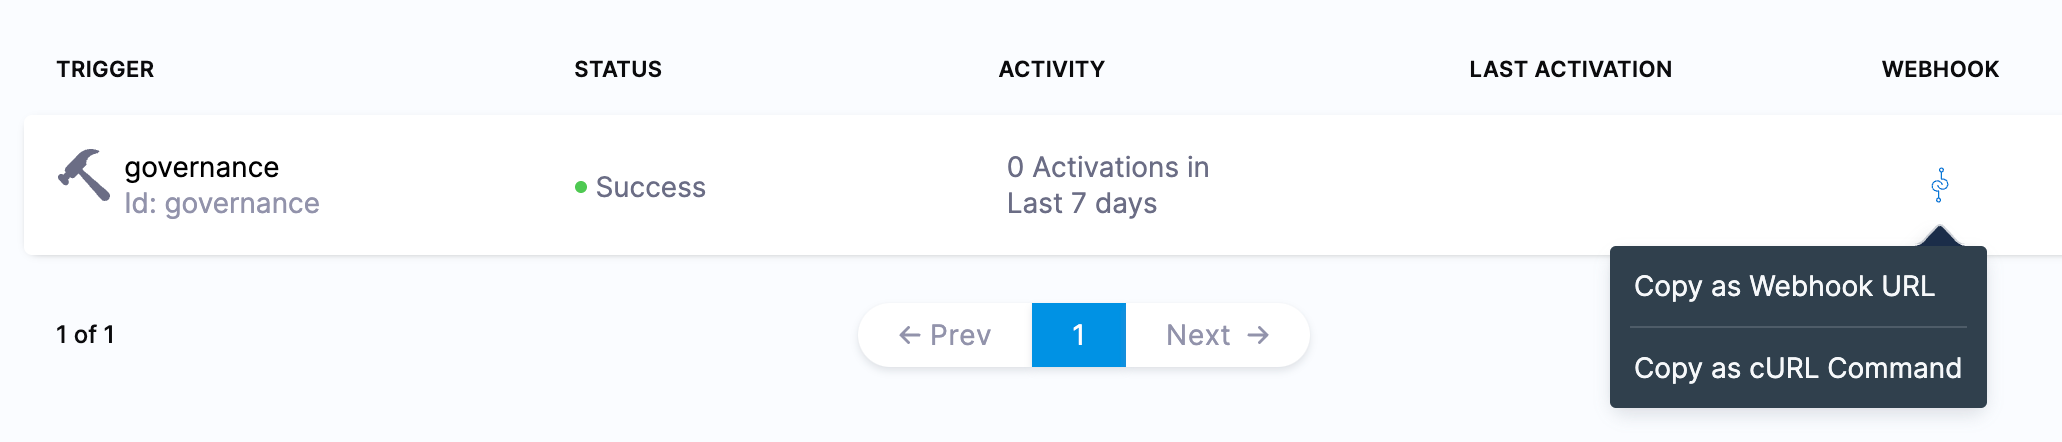The height and width of the screenshot is (442, 2062).
Task: Select Copy as Webhook URL
Action: (x=1784, y=287)
